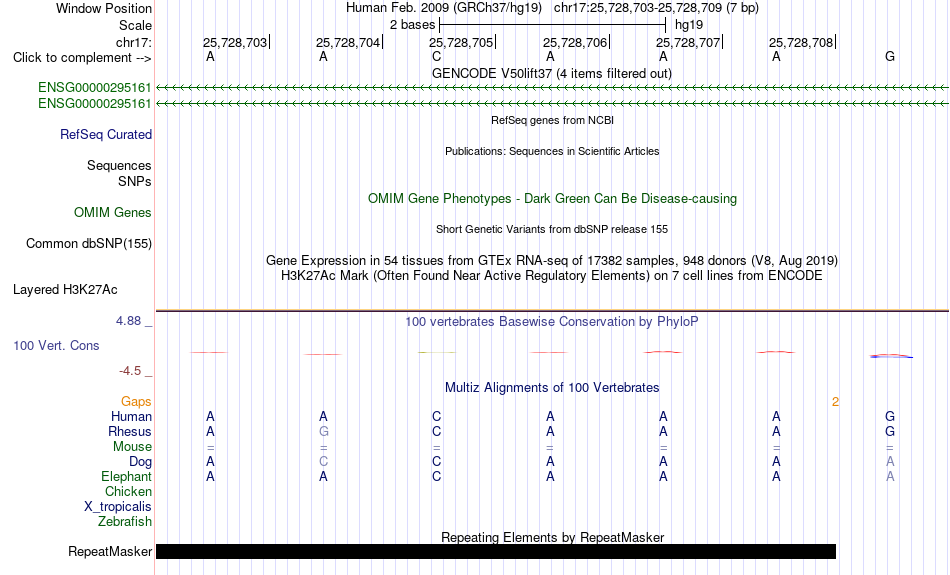Select the Elephant alignment row label
This screenshot has height=575, width=950.
pyautogui.click(x=126, y=477)
